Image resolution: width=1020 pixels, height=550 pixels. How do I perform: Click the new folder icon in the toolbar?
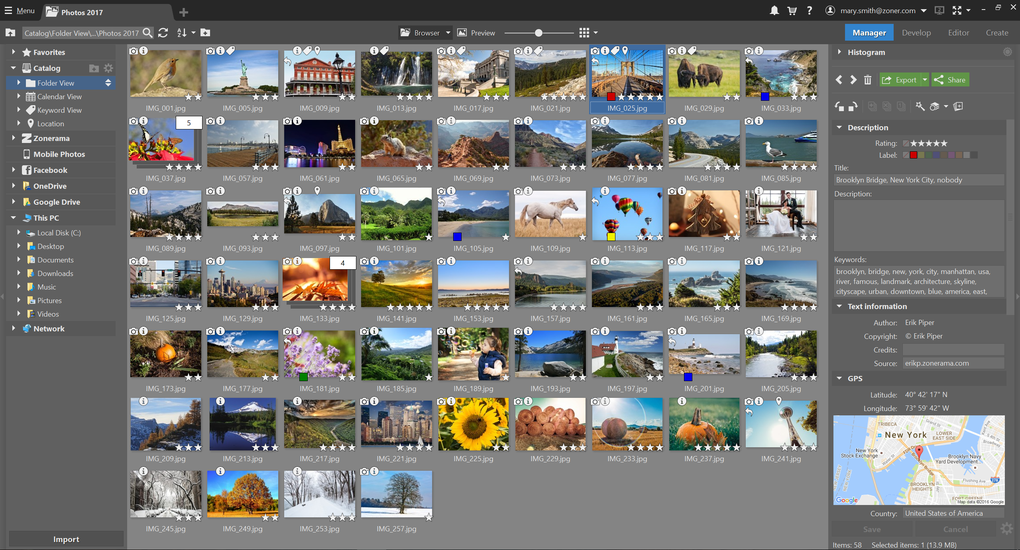tap(206, 33)
